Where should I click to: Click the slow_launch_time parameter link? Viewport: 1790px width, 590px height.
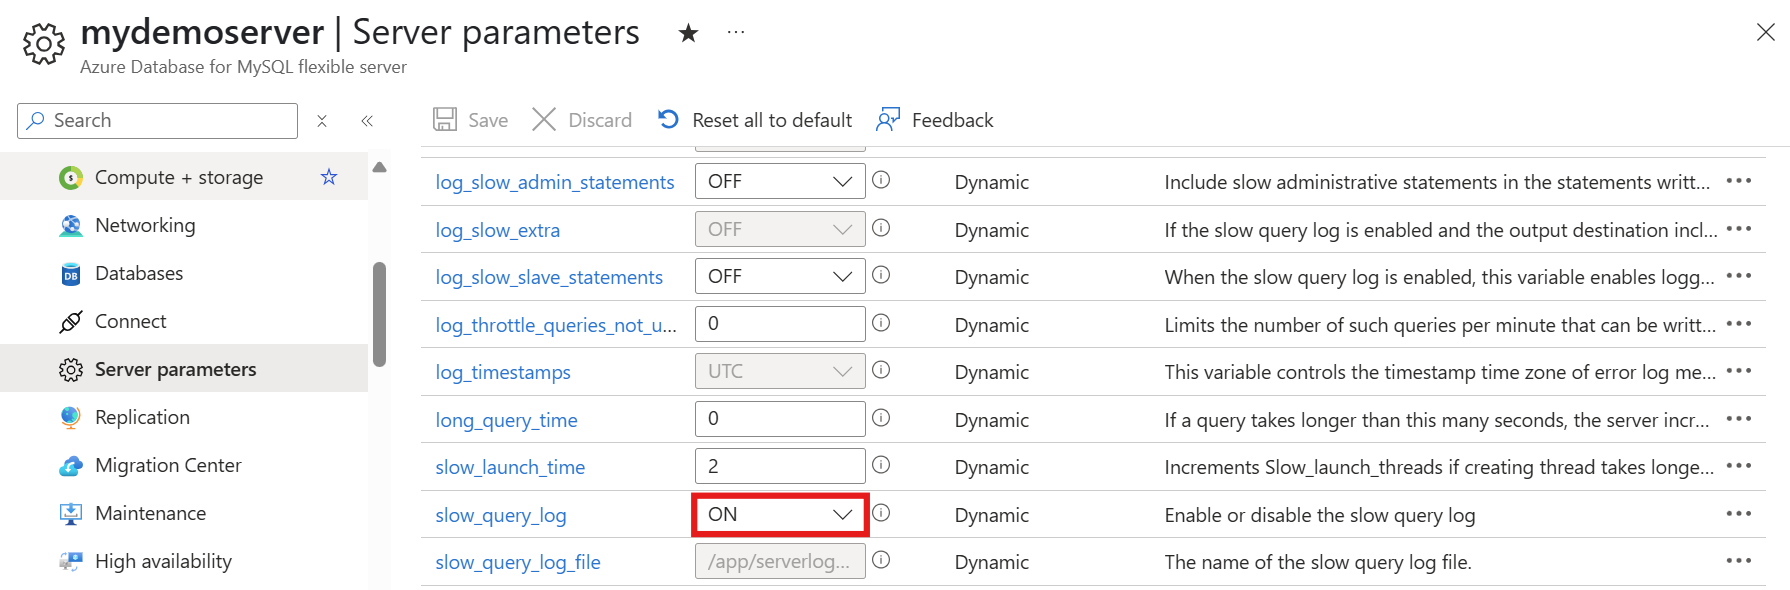(x=510, y=467)
